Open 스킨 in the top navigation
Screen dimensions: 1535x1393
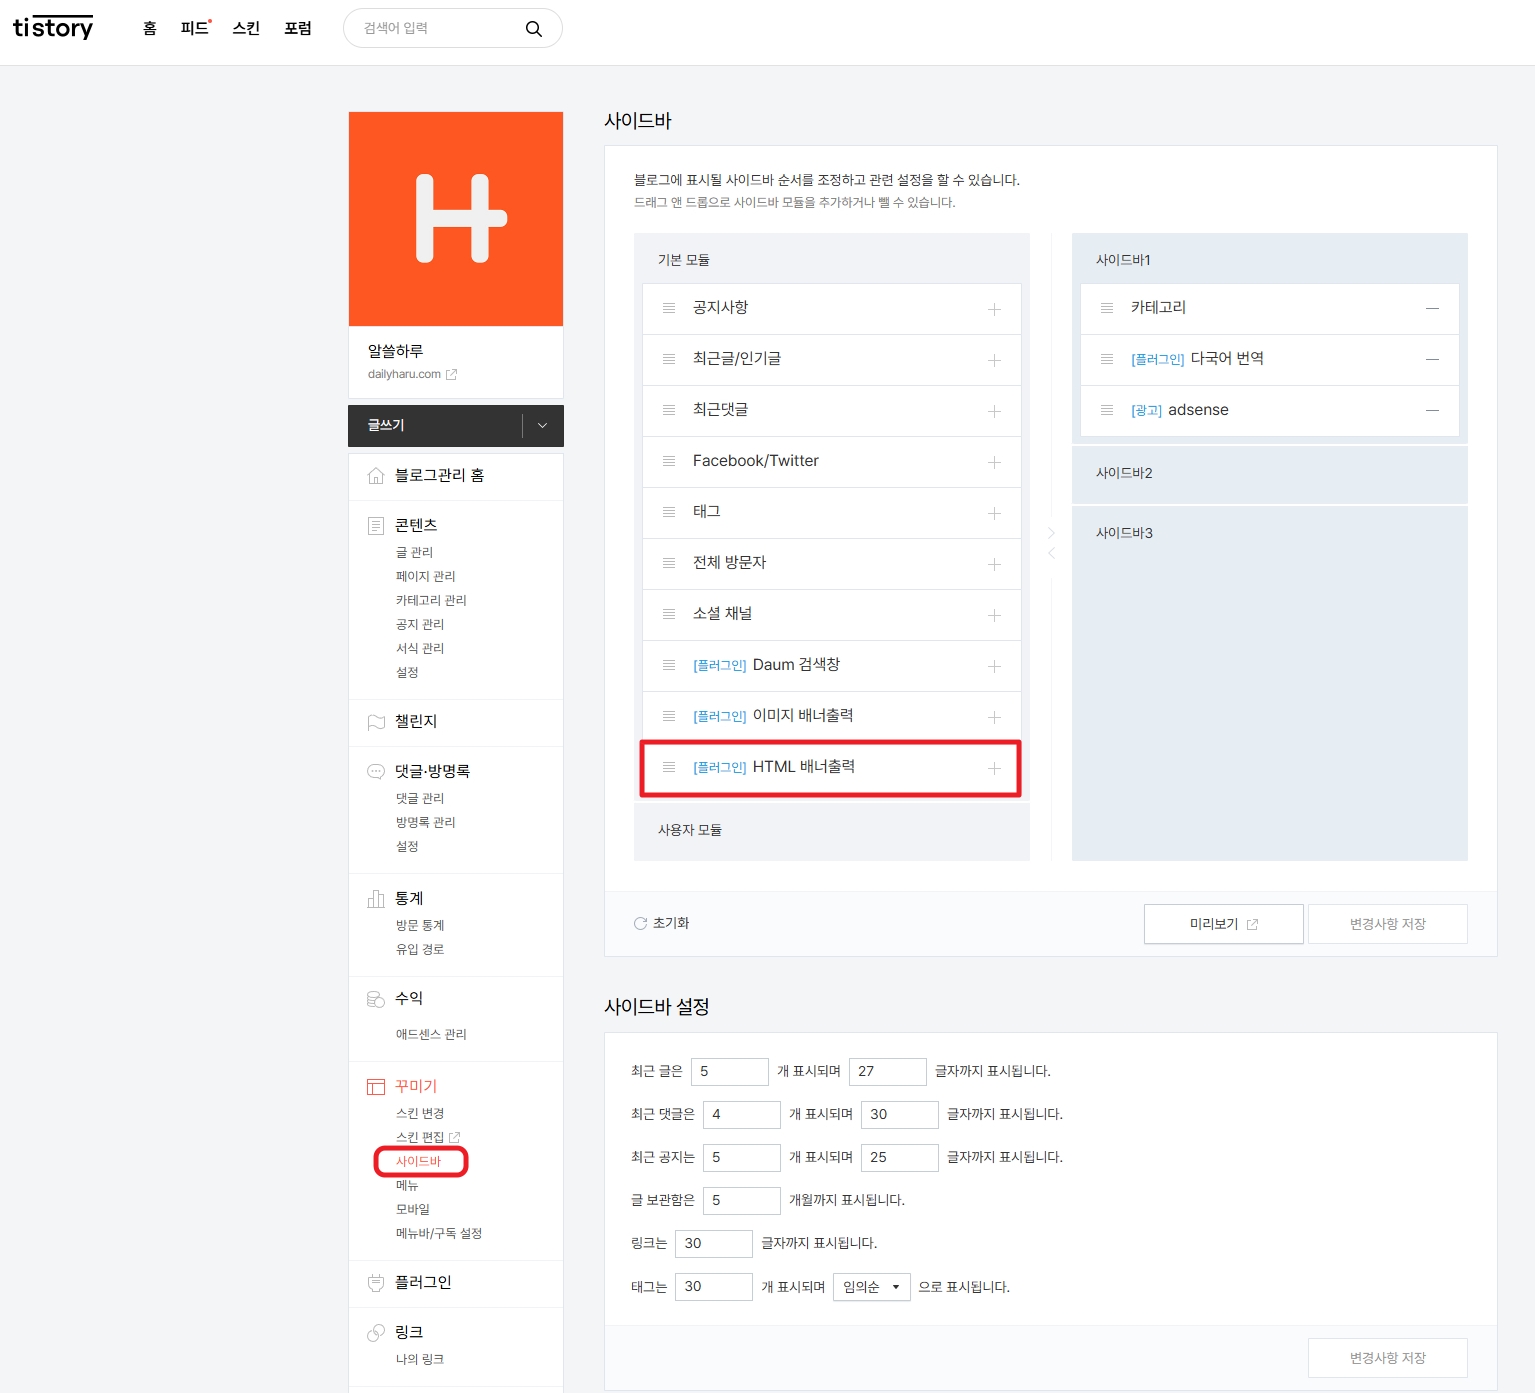tap(246, 28)
